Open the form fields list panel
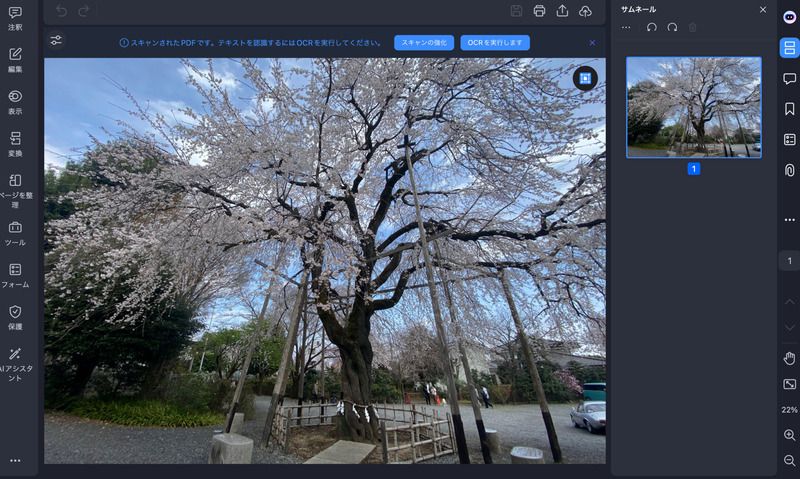 (789, 139)
